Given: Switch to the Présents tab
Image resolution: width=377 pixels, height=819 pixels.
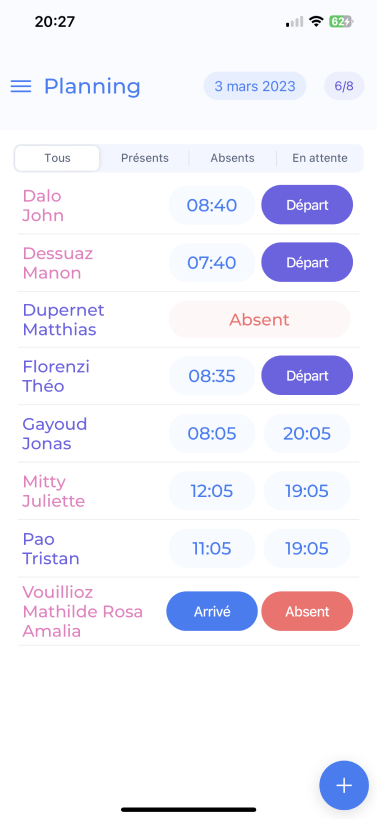Looking at the screenshot, I should (x=145, y=158).
